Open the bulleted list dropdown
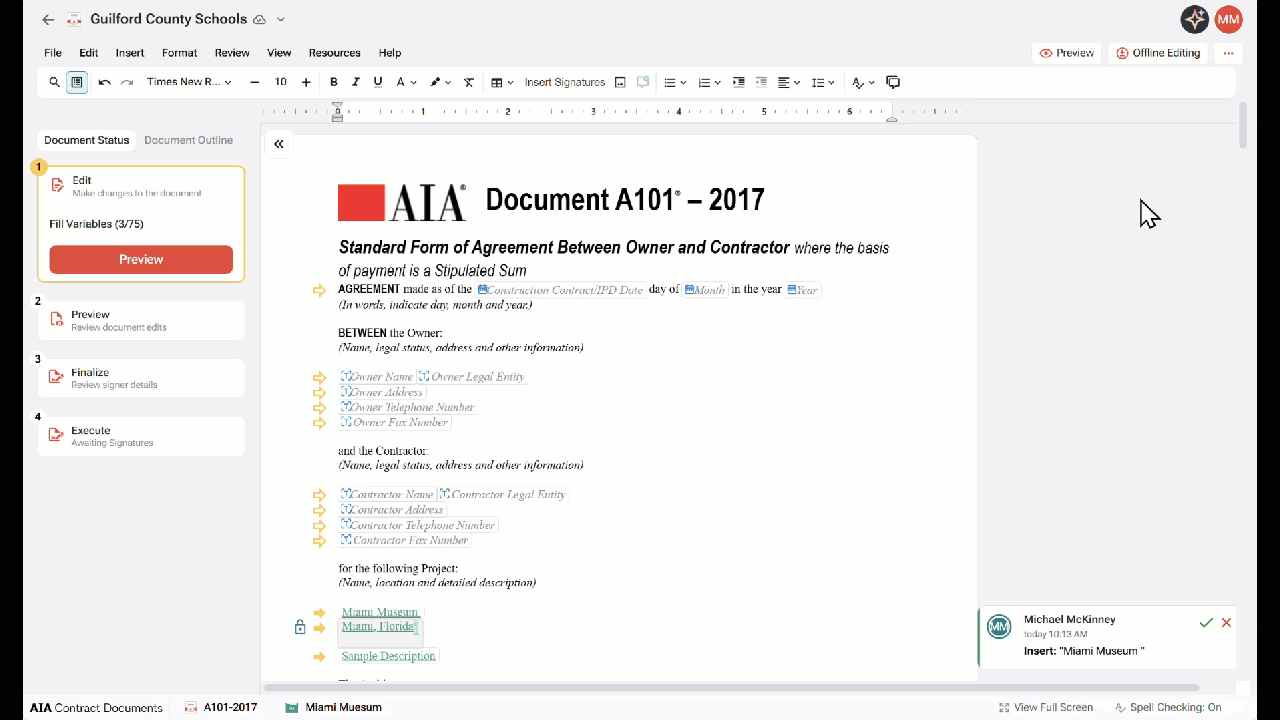This screenshot has height=720, width=1280. [676, 83]
